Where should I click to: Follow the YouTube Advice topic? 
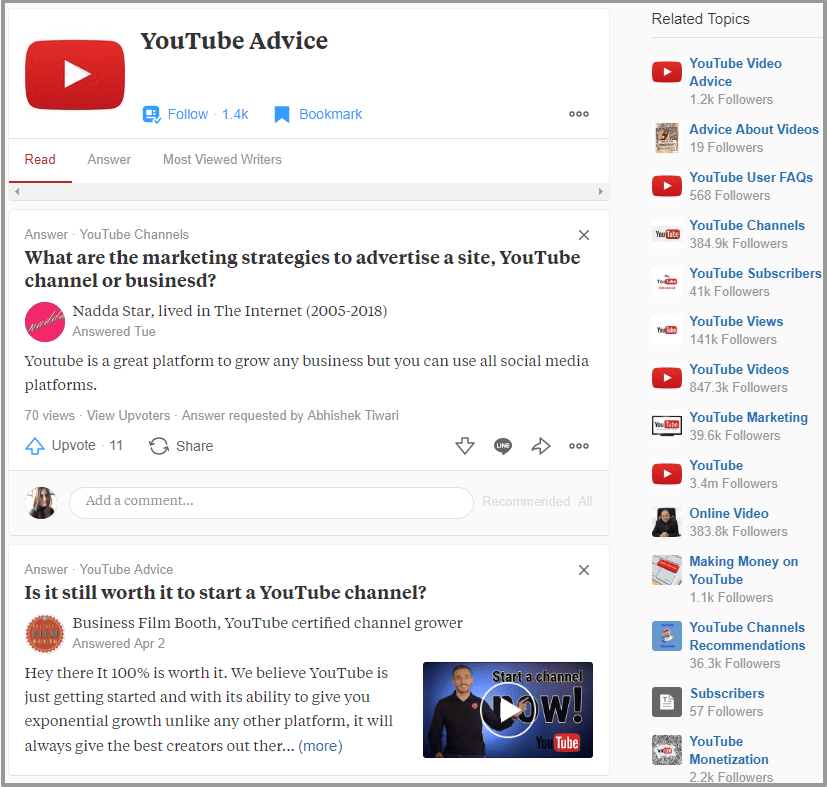click(195, 114)
